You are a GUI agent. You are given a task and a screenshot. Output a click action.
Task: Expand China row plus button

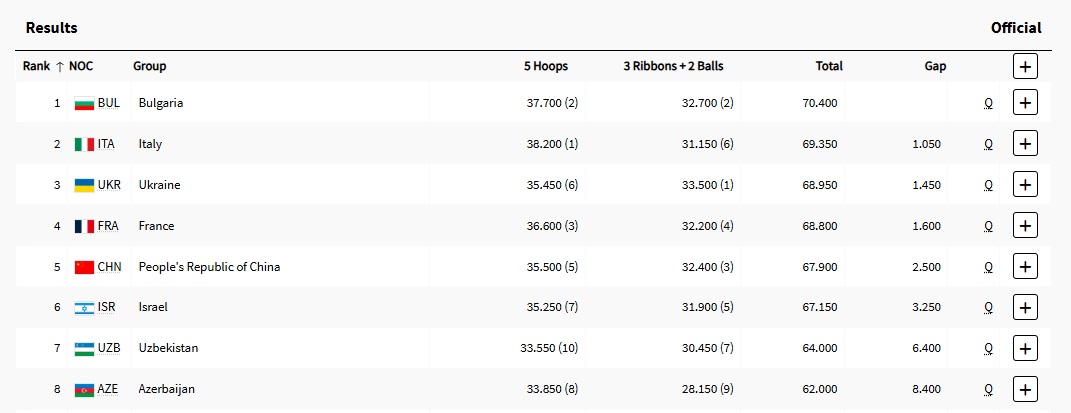1025,267
